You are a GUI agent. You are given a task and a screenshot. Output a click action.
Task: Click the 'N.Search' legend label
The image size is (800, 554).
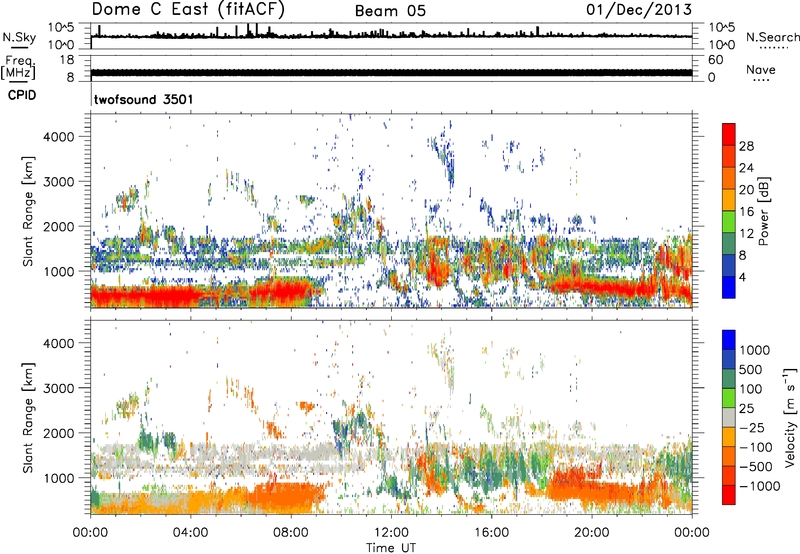[x=772, y=37]
